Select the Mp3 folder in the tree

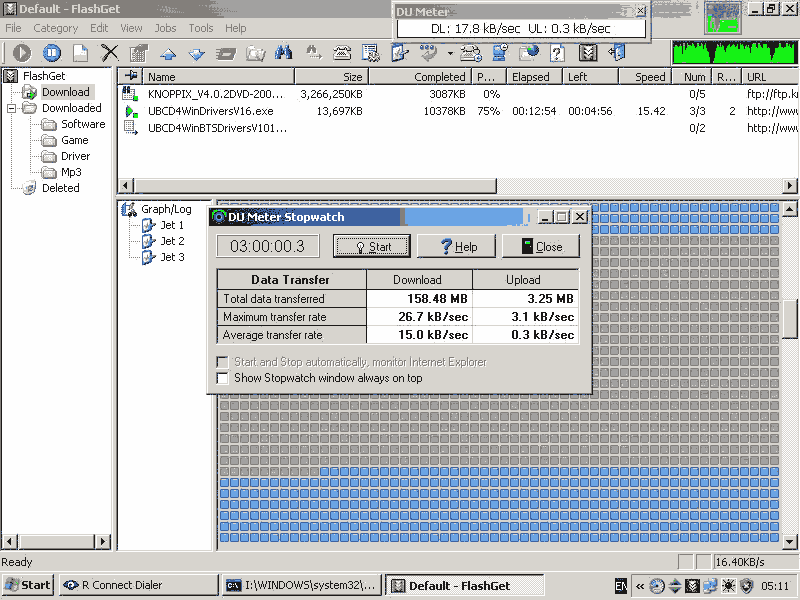click(71, 172)
